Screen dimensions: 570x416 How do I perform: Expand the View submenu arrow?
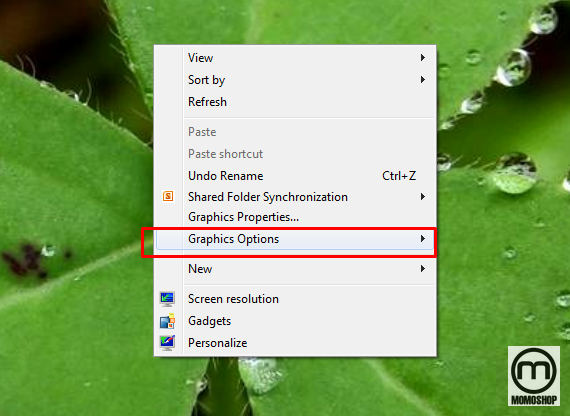[422, 57]
